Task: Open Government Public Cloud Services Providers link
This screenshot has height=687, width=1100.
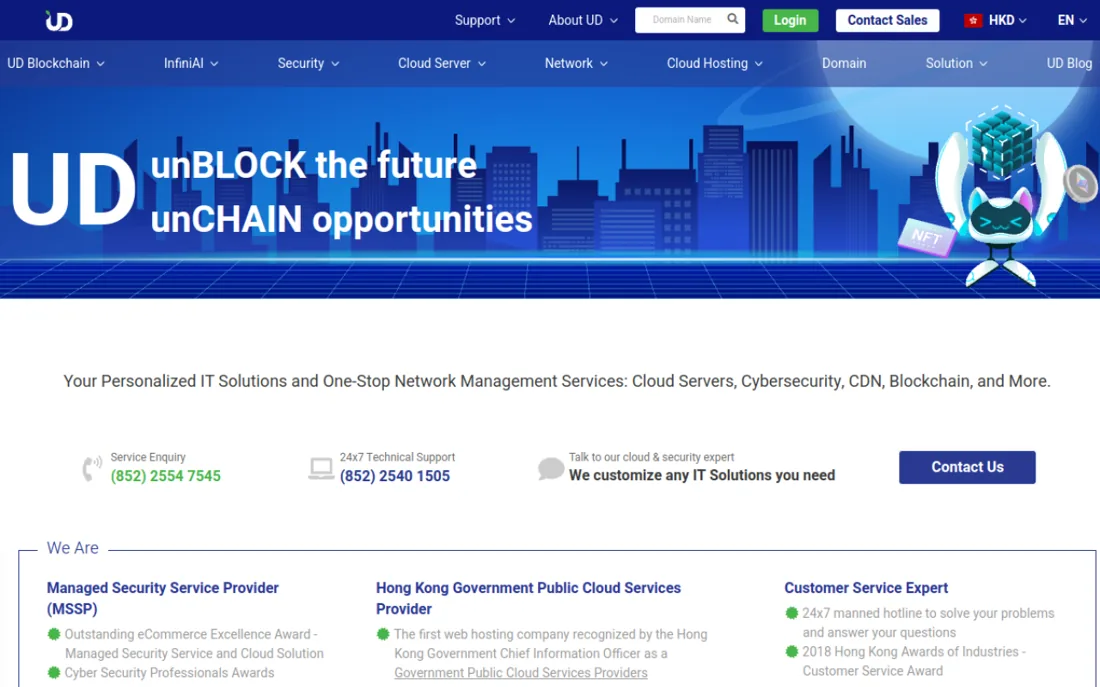Action: coord(521,672)
